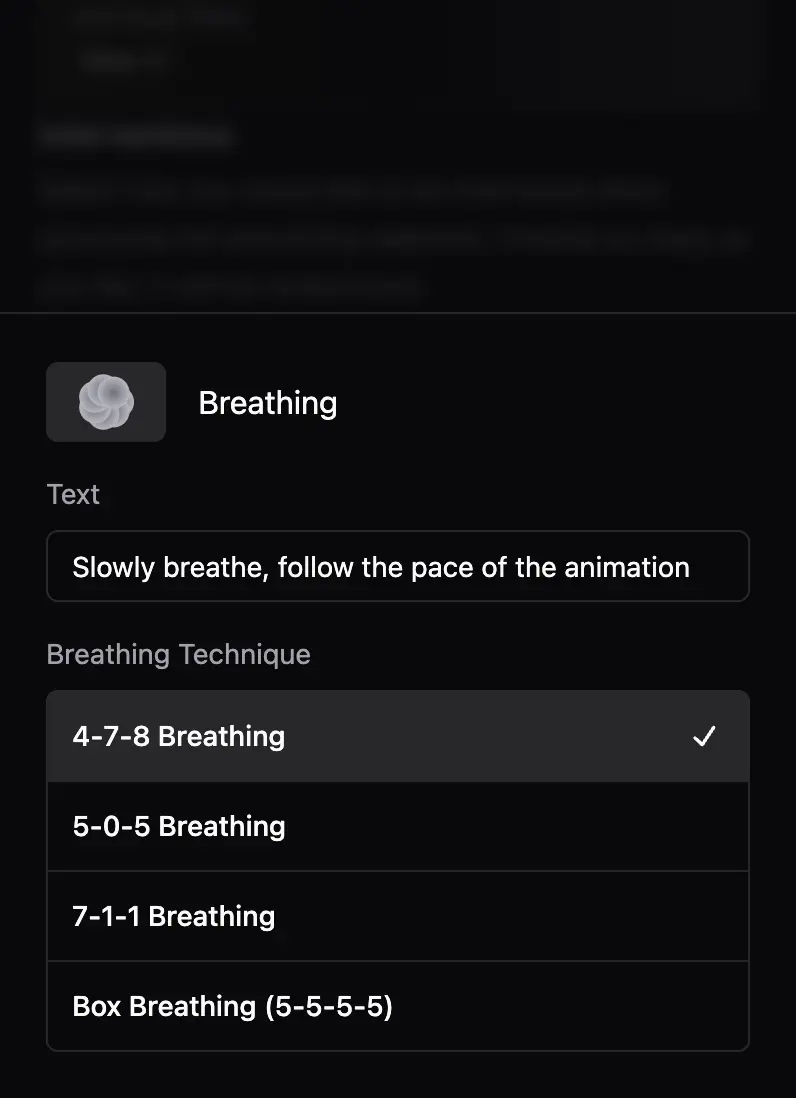This screenshot has height=1098, width=796.
Task: Click the "(5-5-5-5)" text in Box Breathing
Action: pyautogui.click(x=329, y=1007)
